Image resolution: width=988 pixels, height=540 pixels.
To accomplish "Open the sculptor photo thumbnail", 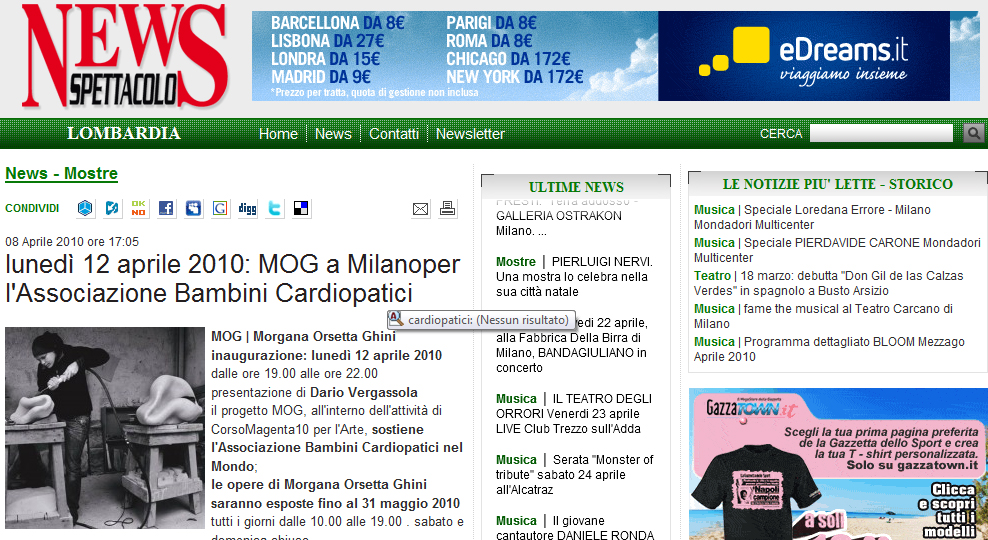I will [105, 428].
